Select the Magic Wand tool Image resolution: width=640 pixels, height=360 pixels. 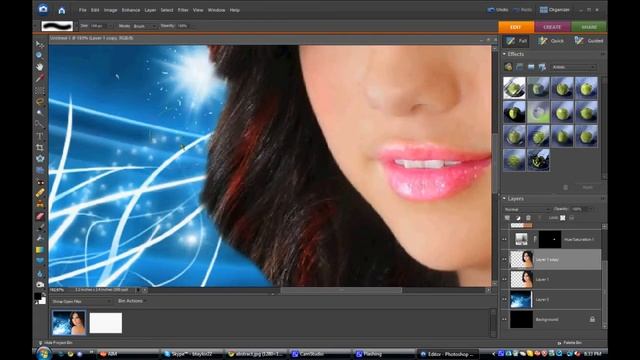(x=40, y=113)
